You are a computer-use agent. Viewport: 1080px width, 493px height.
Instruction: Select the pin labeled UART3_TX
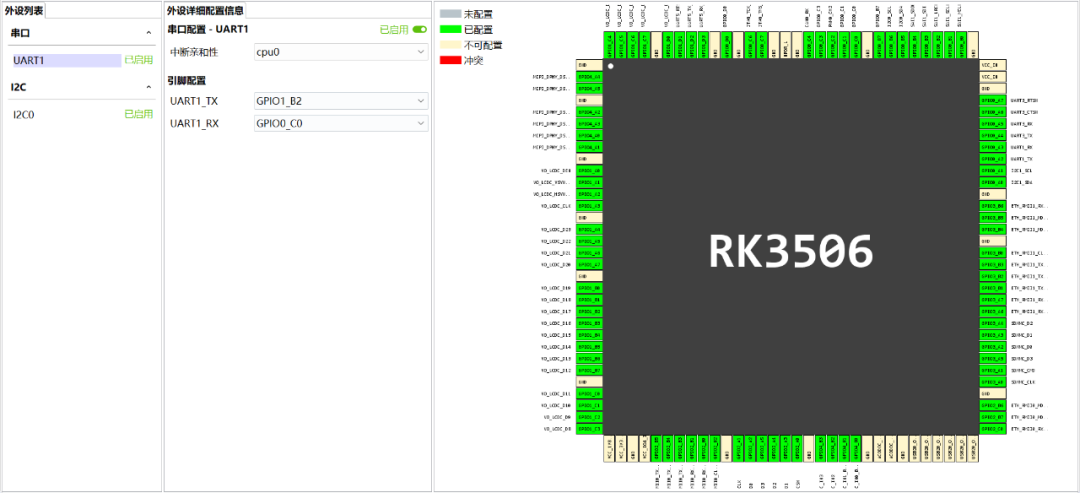click(x=993, y=135)
